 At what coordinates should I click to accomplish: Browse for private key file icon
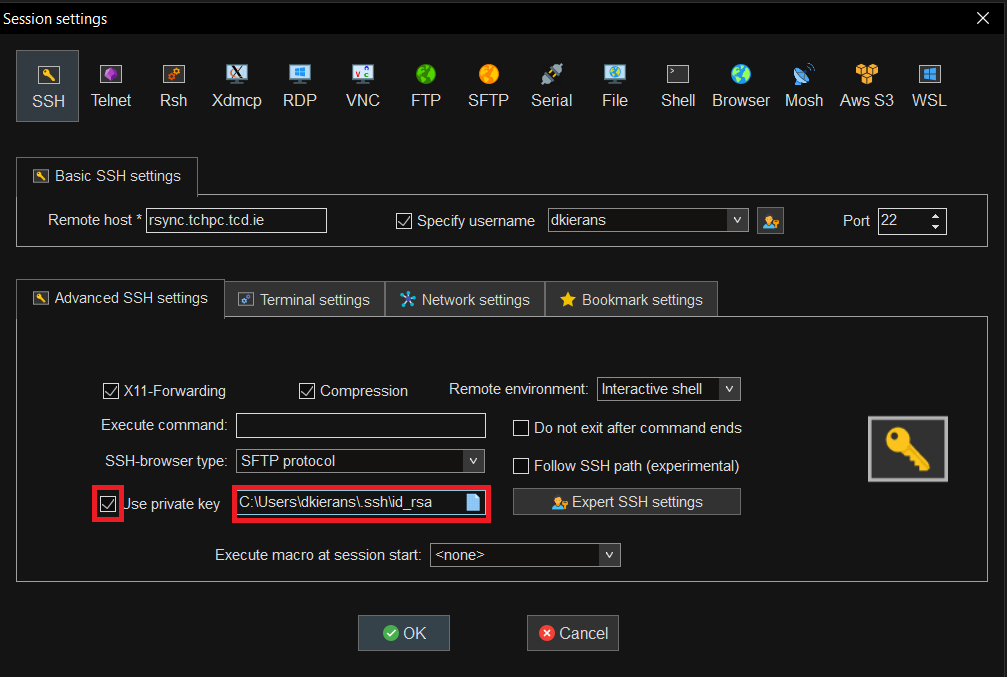coord(473,502)
